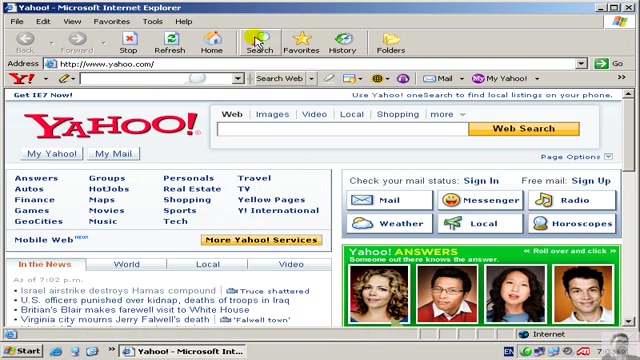
Task: Open the Favorites pane
Action: (x=301, y=43)
